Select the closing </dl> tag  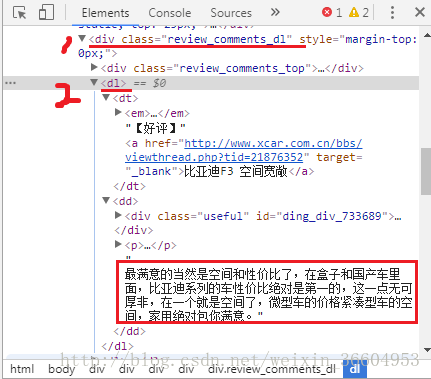coord(117,346)
